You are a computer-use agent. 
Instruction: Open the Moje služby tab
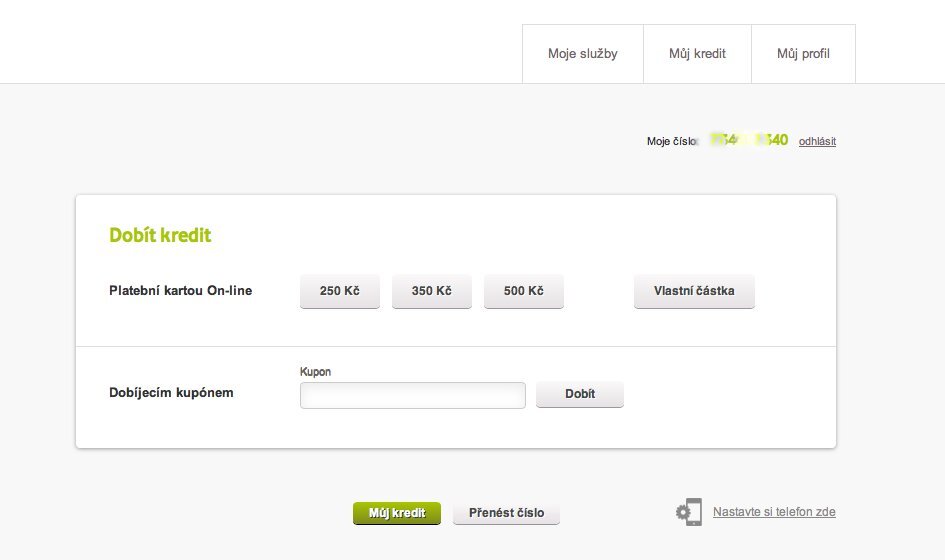(x=582, y=54)
